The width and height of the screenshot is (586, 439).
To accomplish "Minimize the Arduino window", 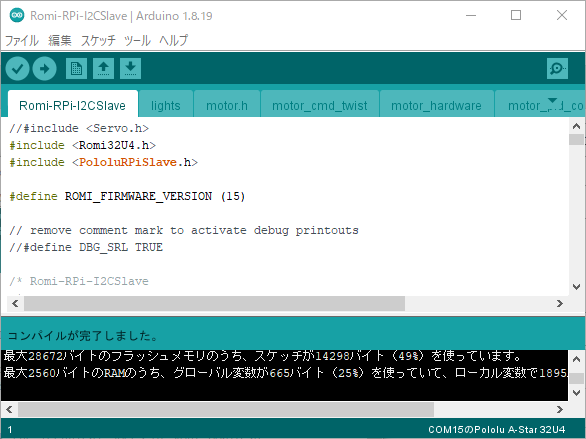I will click(471, 15).
